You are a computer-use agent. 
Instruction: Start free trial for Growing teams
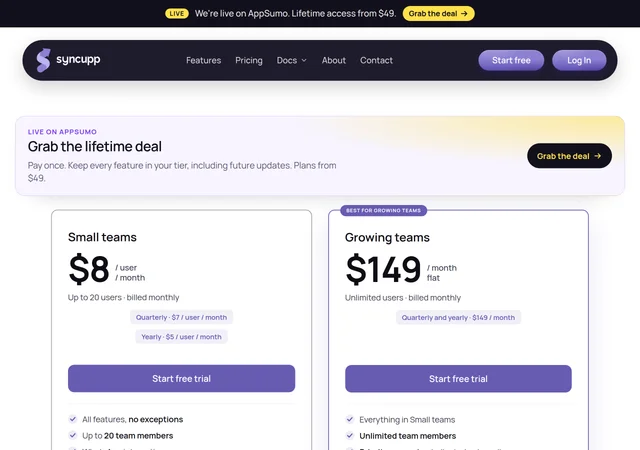458,379
